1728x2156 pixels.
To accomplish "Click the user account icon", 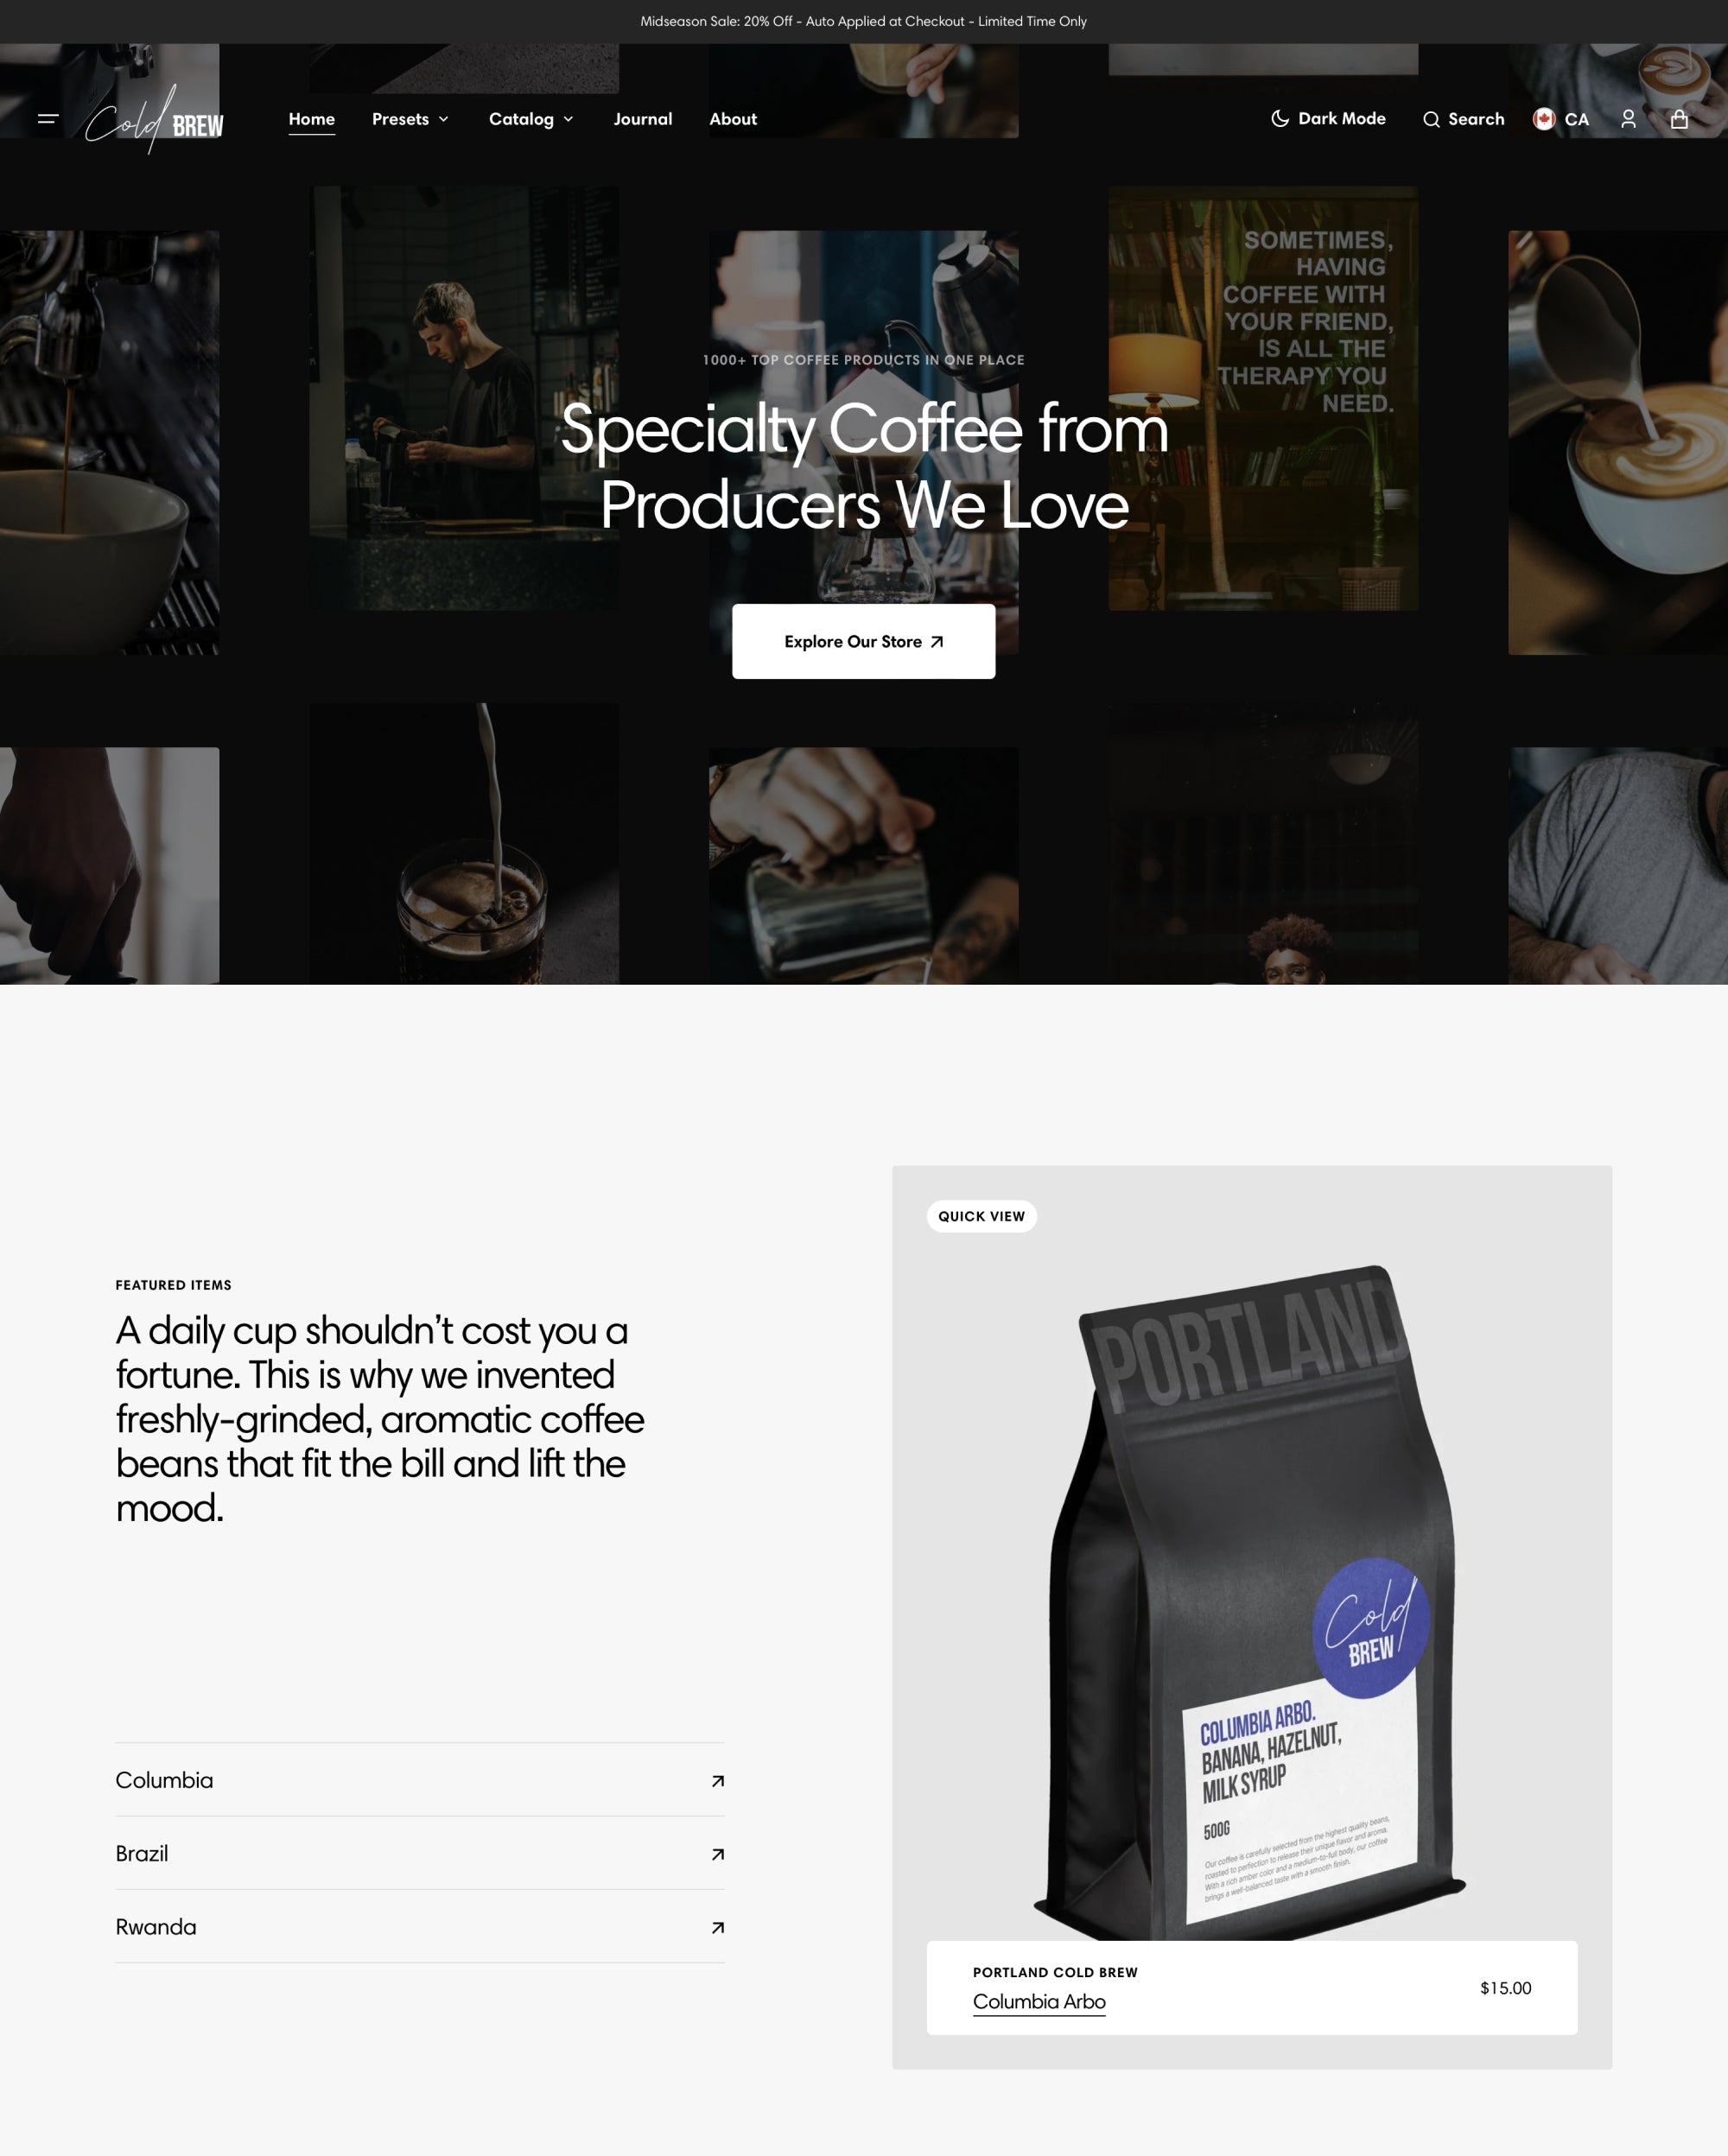I will (1631, 120).
